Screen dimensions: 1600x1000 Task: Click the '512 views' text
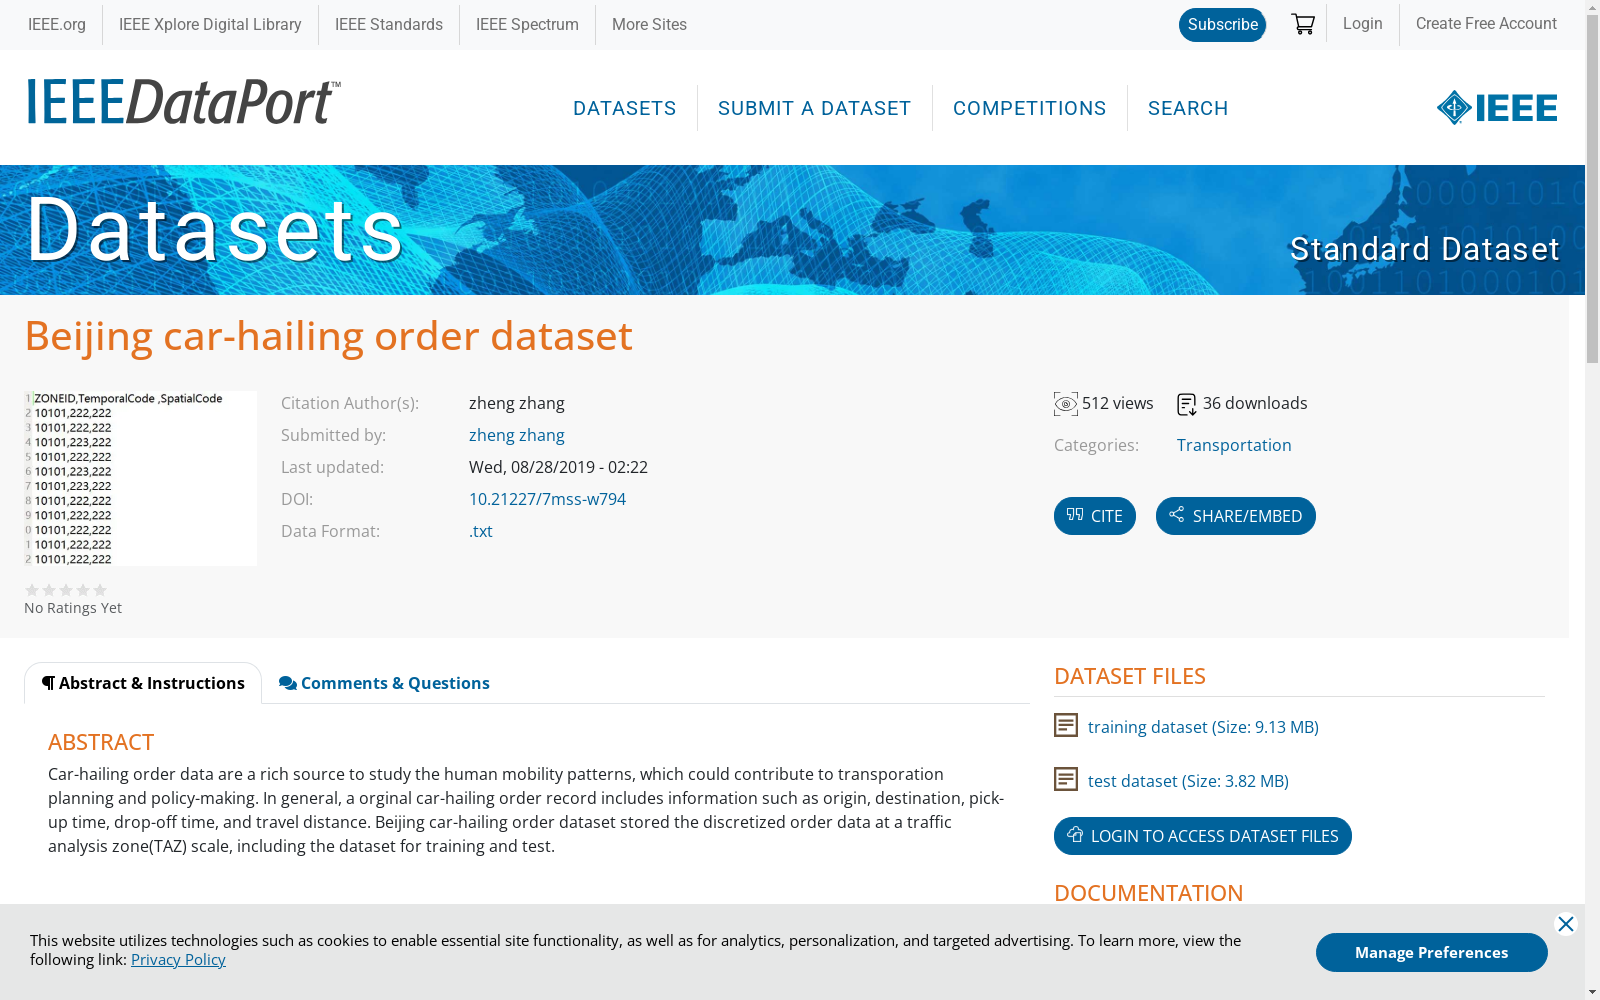pyautogui.click(x=1118, y=403)
